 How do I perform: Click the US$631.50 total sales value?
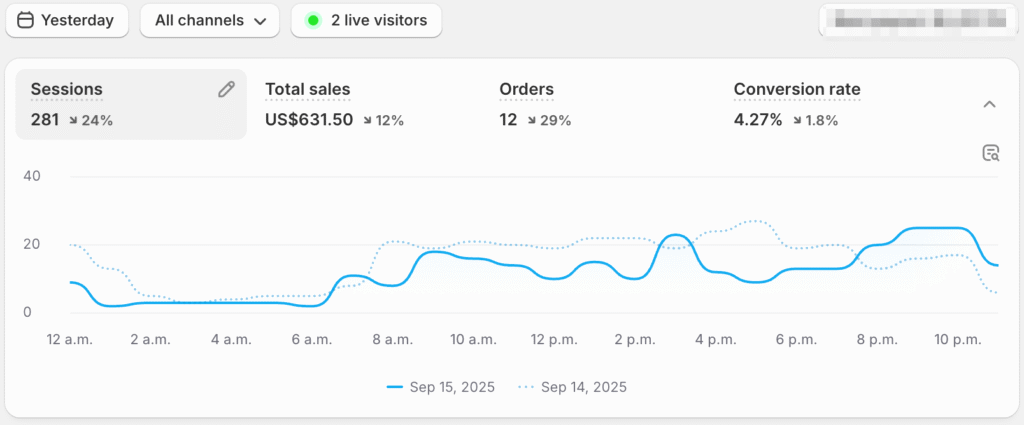(309, 120)
